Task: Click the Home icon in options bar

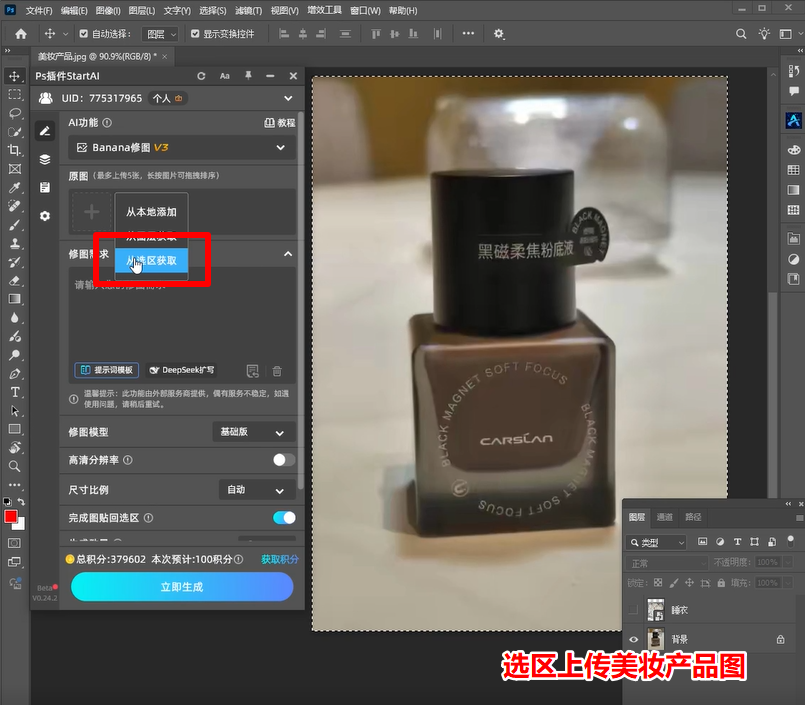Action: tap(21, 34)
